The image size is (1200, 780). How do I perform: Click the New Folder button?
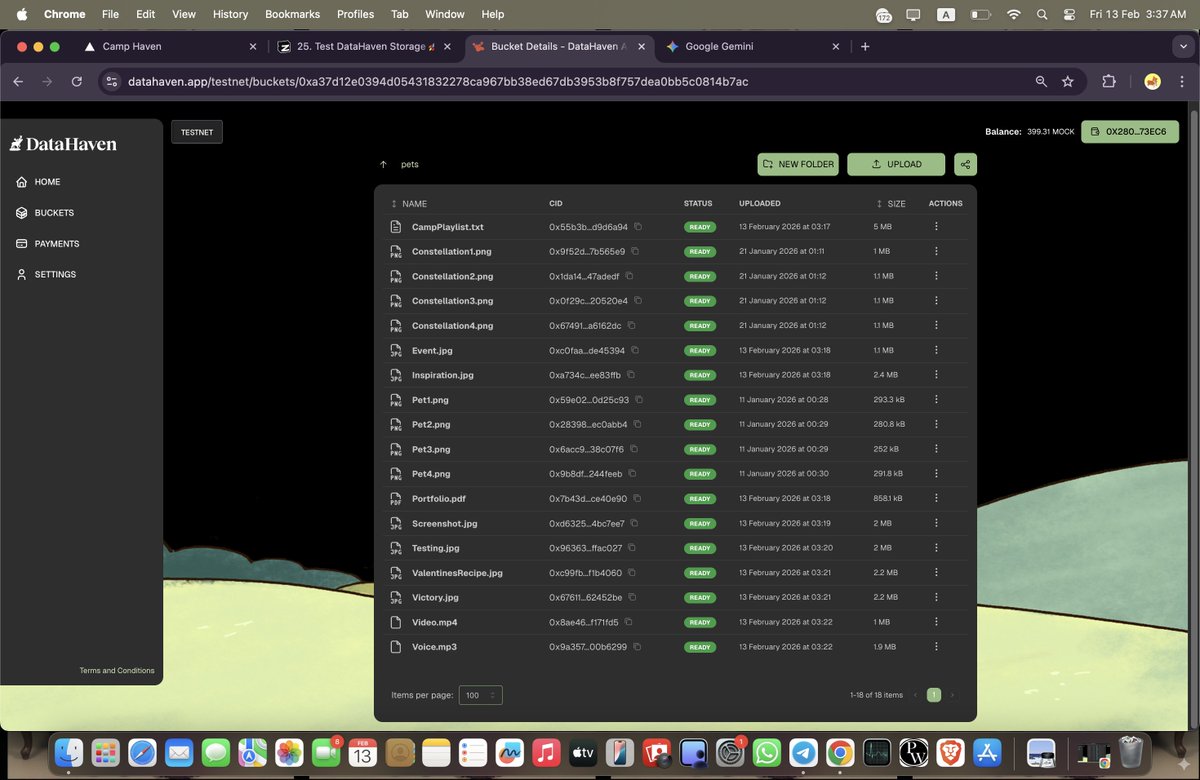click(798, 164)
